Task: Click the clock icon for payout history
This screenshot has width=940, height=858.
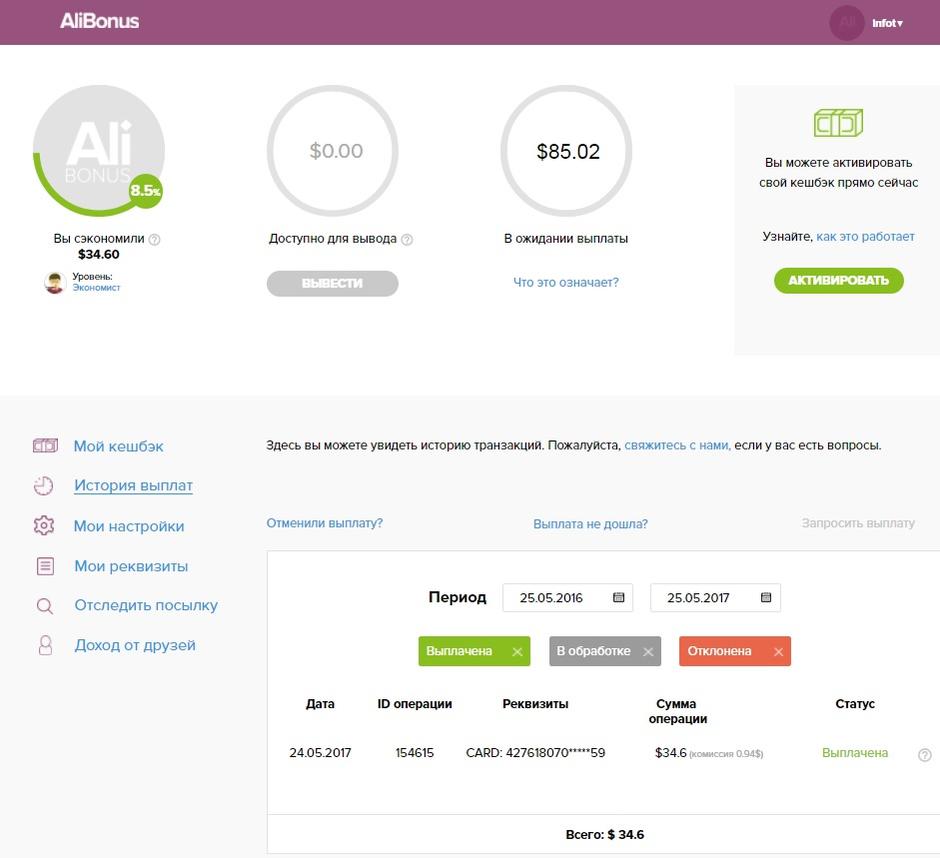Action: (44, 486)
